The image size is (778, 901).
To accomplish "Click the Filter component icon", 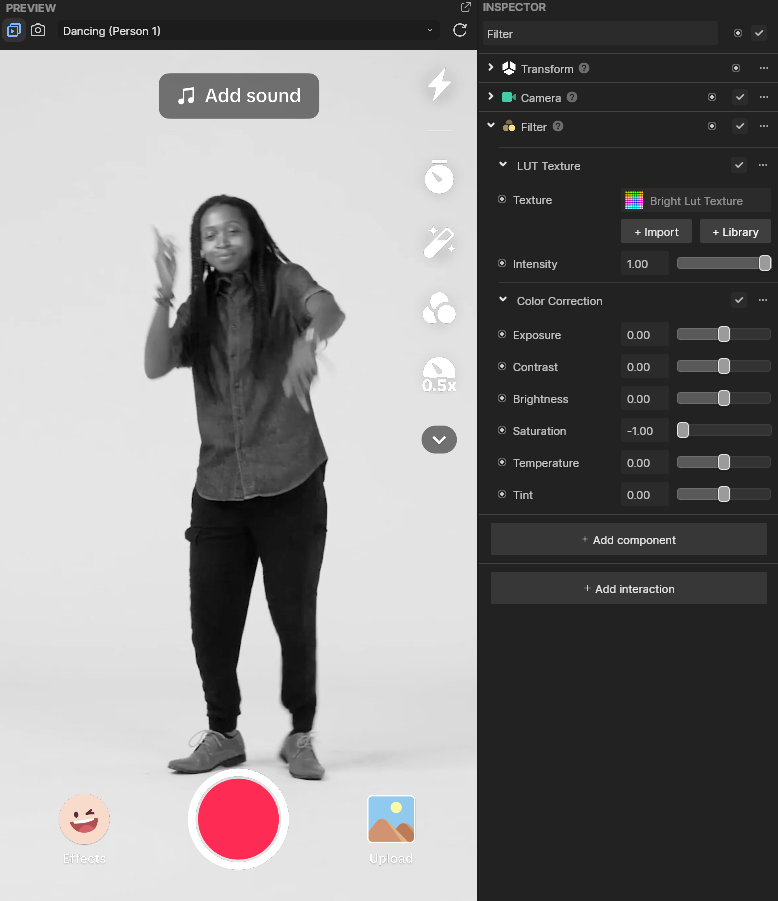I will click(x=509, y=126).
